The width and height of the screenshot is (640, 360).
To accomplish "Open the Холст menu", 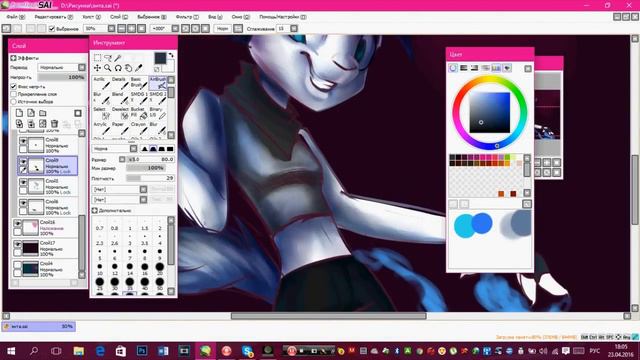I will tap(91, 17).
